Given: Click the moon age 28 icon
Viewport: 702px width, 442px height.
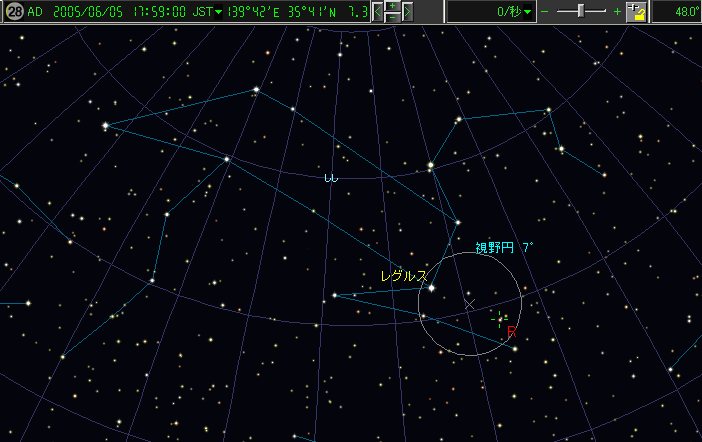Looking at the screenshot, I should click(13, 12).
